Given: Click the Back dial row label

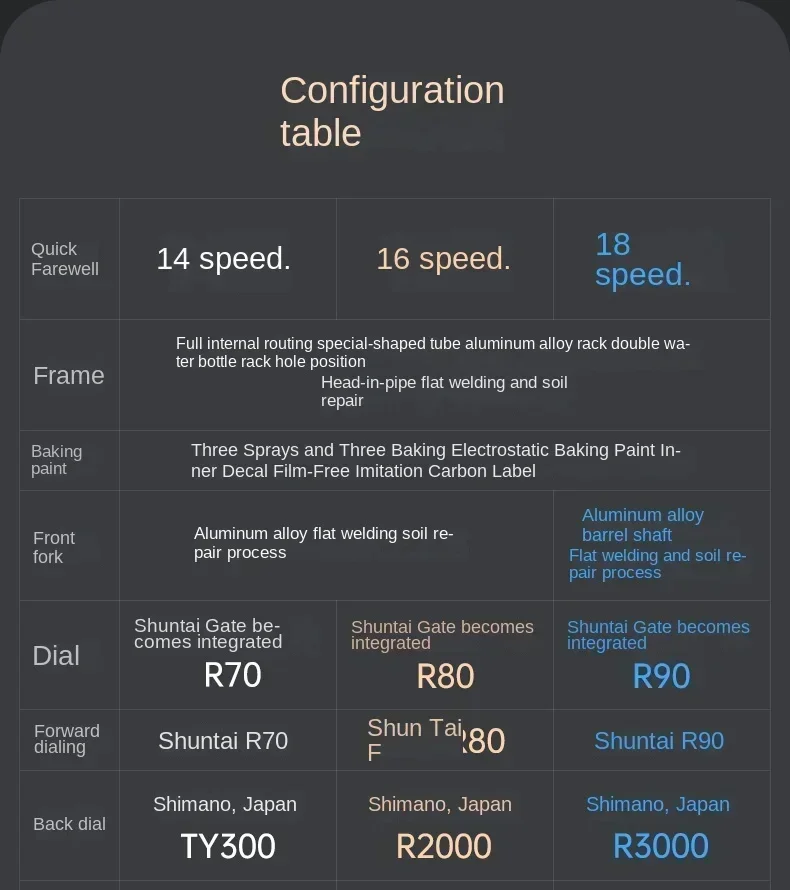Looking at the screenshot, I should coord(69,824).
